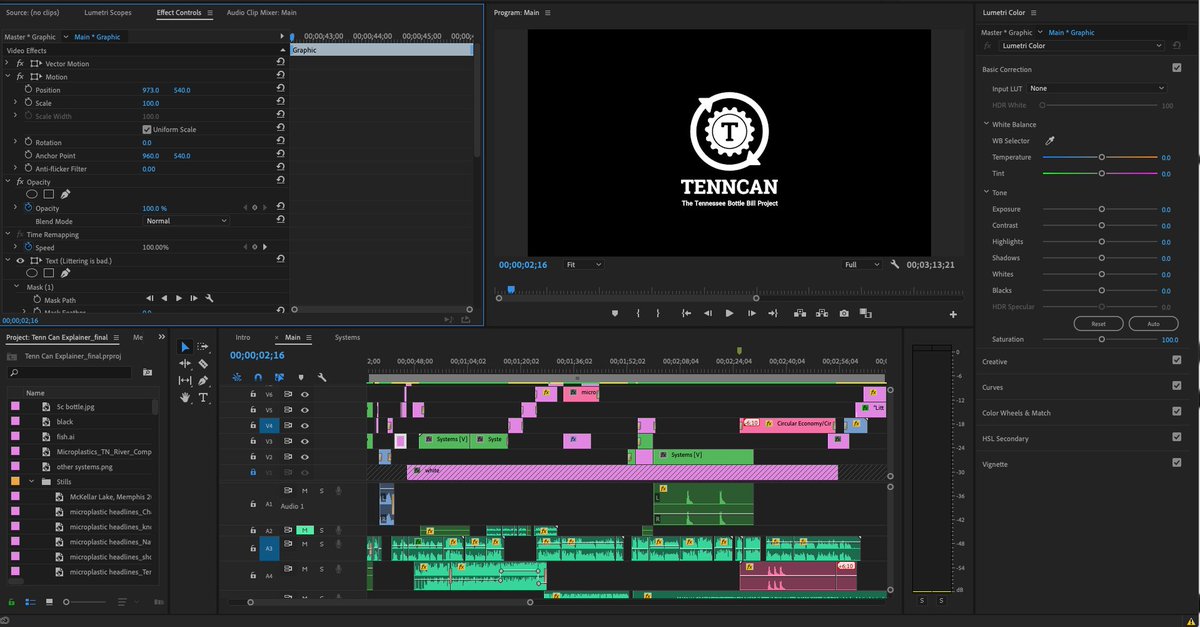The height and width of the screenshot is (627, 1200).
Task: Step back one frame in Program Monitor
Action: pos(708,313)
